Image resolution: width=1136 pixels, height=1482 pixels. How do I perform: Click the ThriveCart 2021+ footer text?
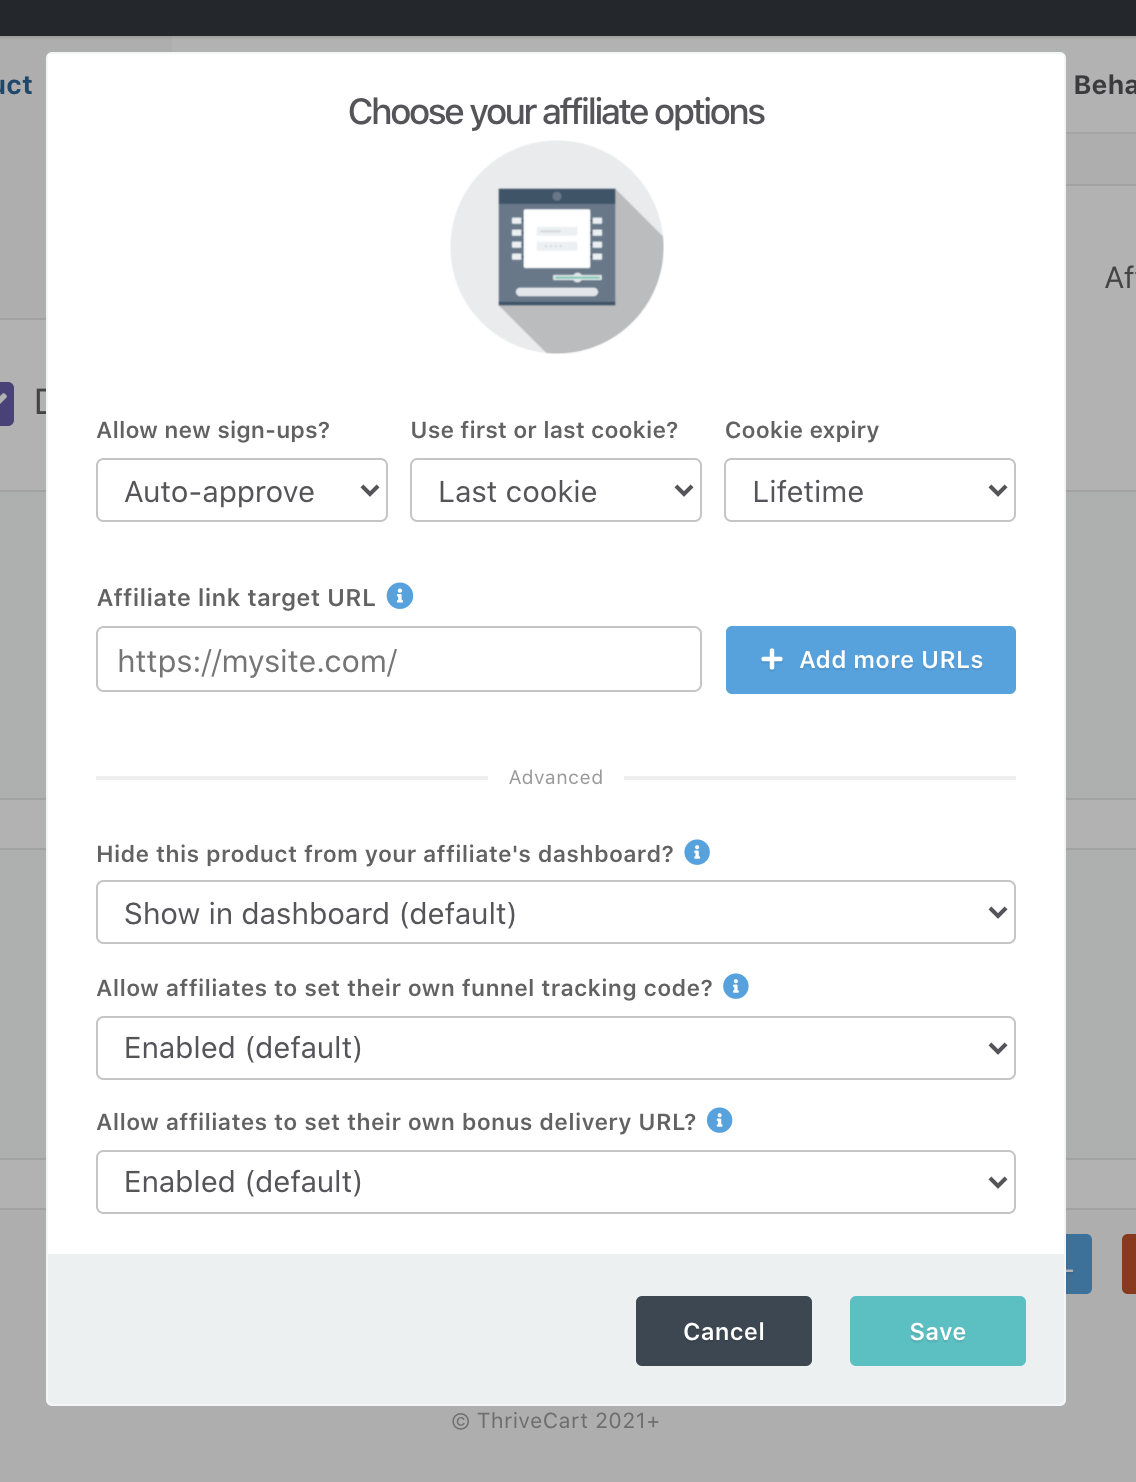click(556, 1421)
